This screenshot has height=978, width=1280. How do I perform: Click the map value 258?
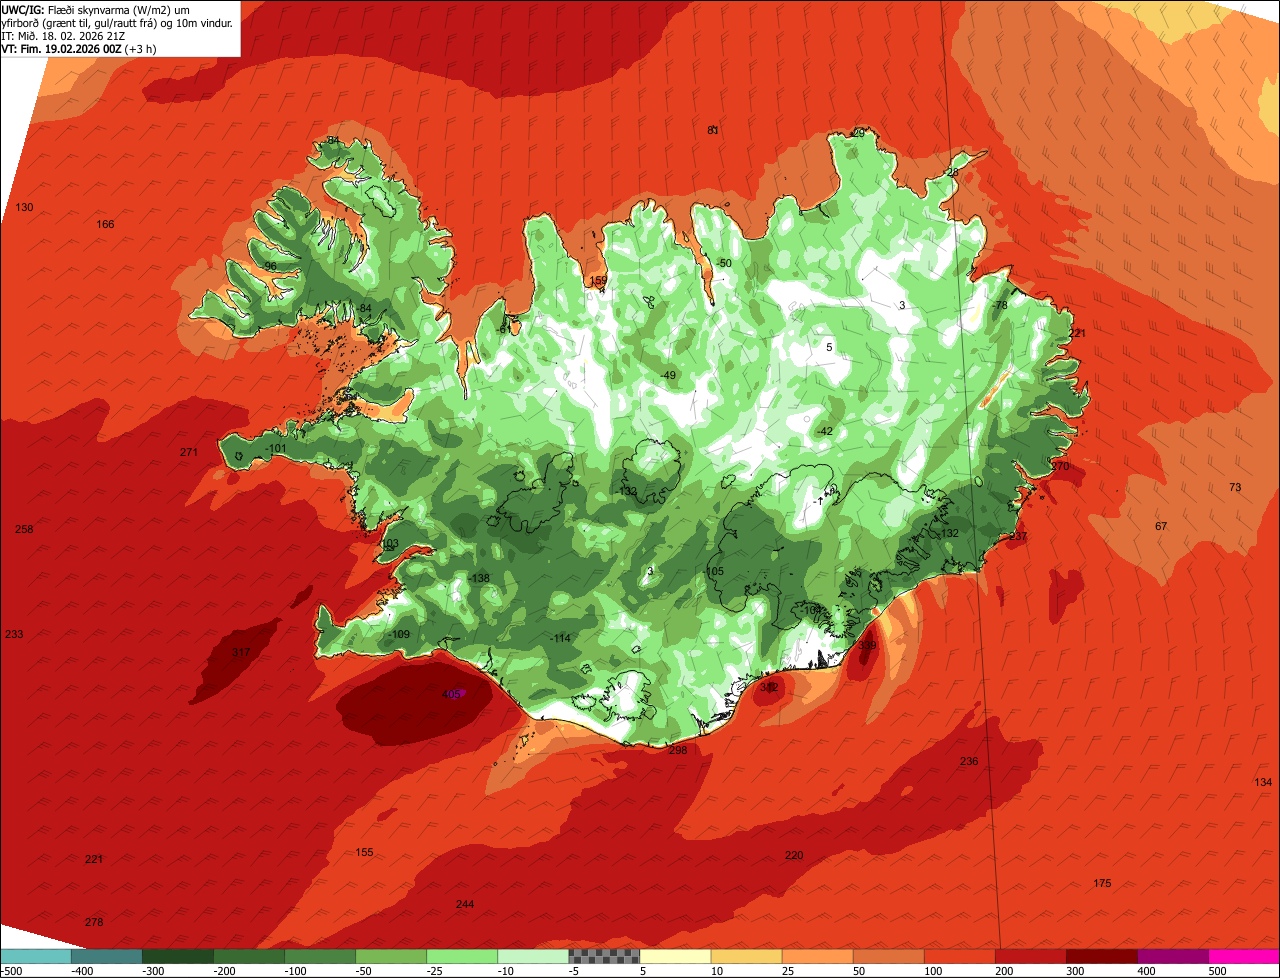coord(24,529)
